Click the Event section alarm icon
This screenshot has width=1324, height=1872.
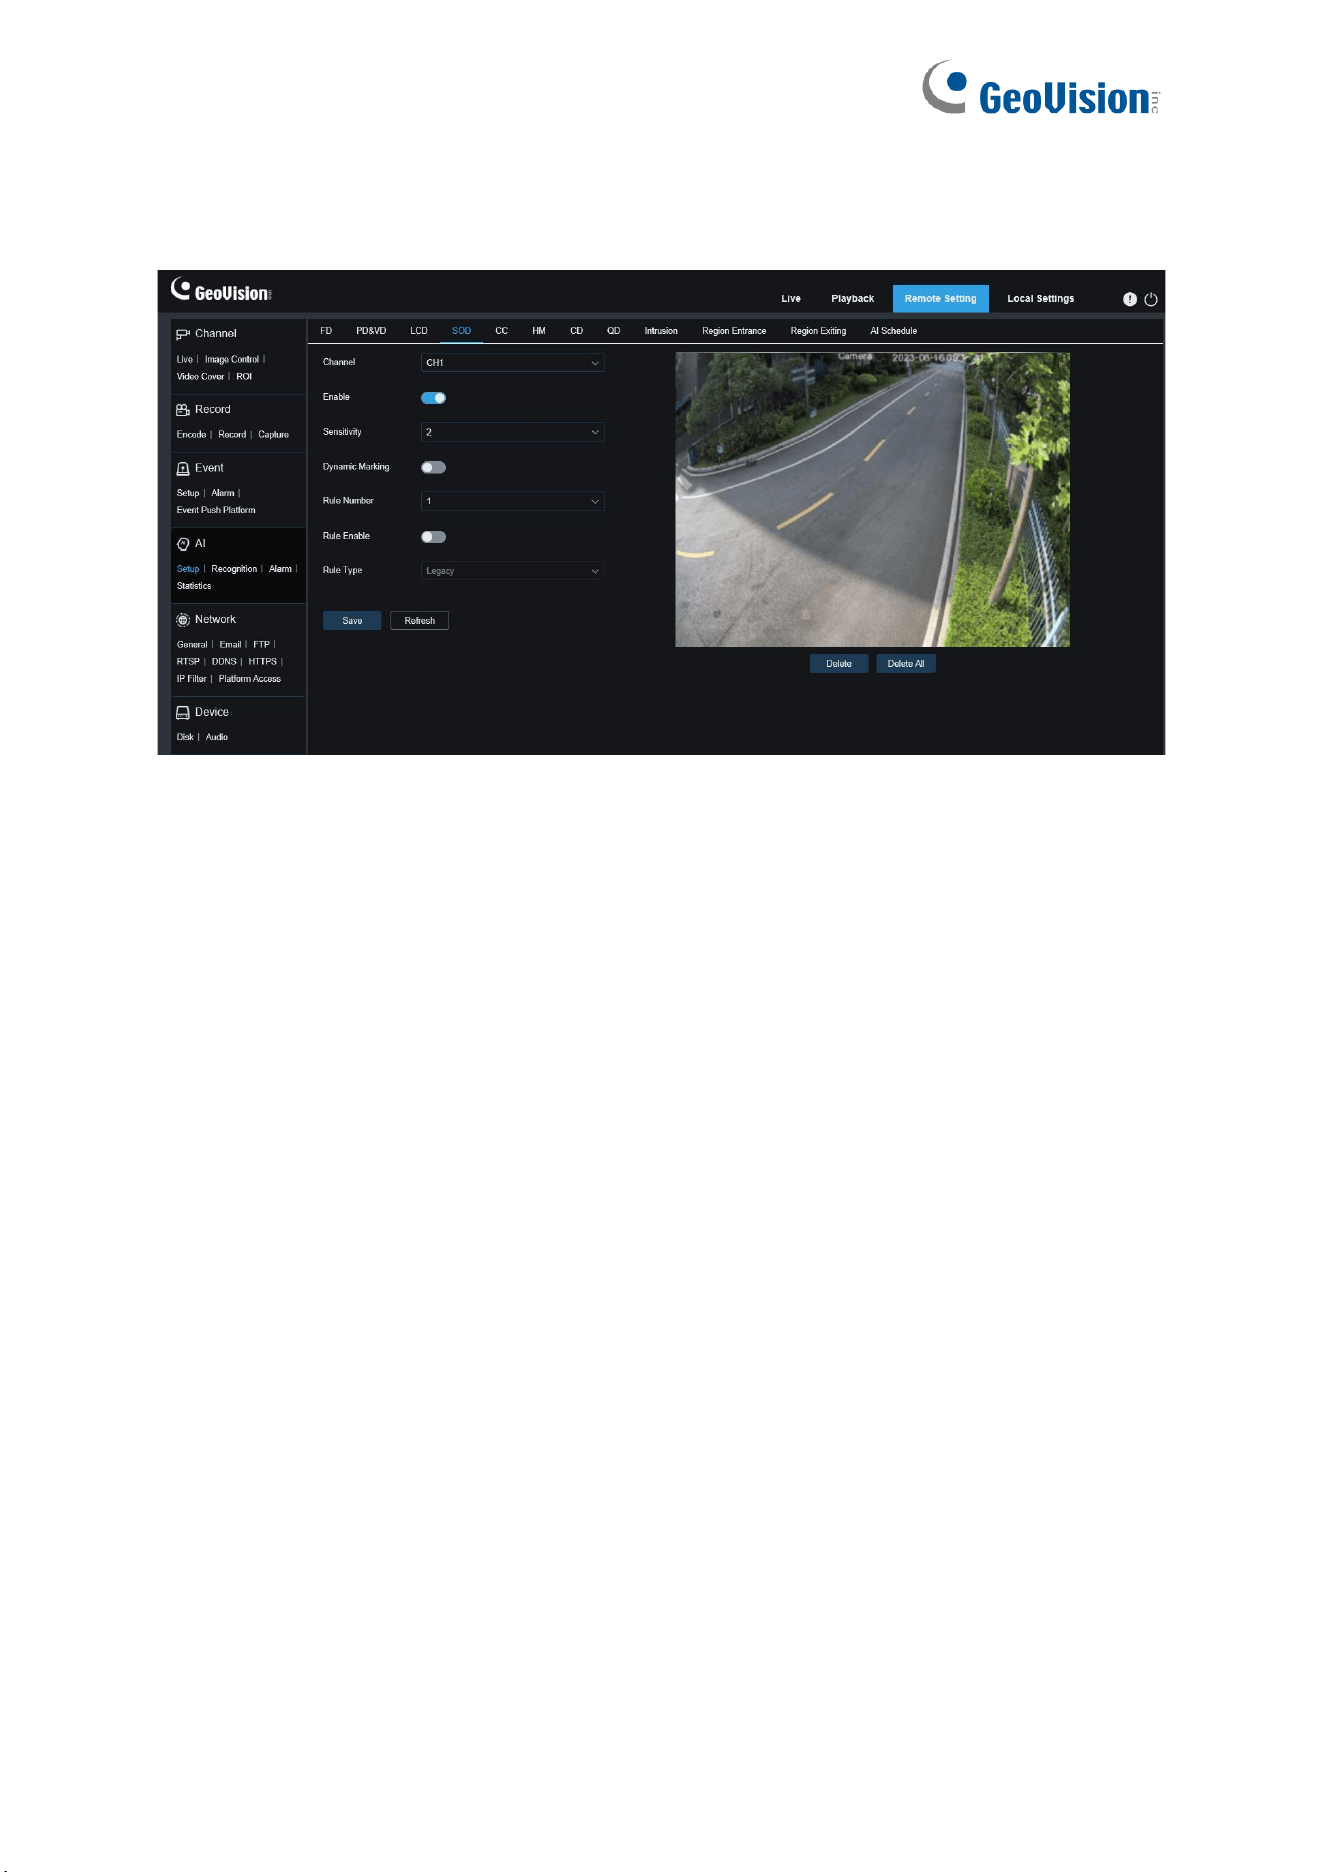click(183, 468)
